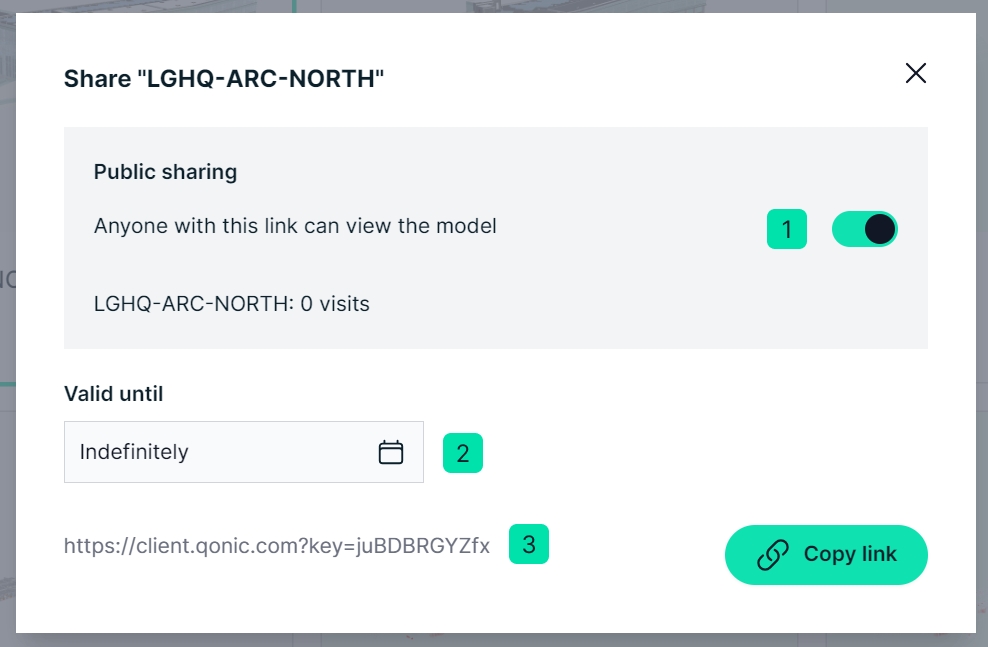
Task: Click the word Indefinitely in the date field
Action: pyautogui.click(x=134, y=452)
